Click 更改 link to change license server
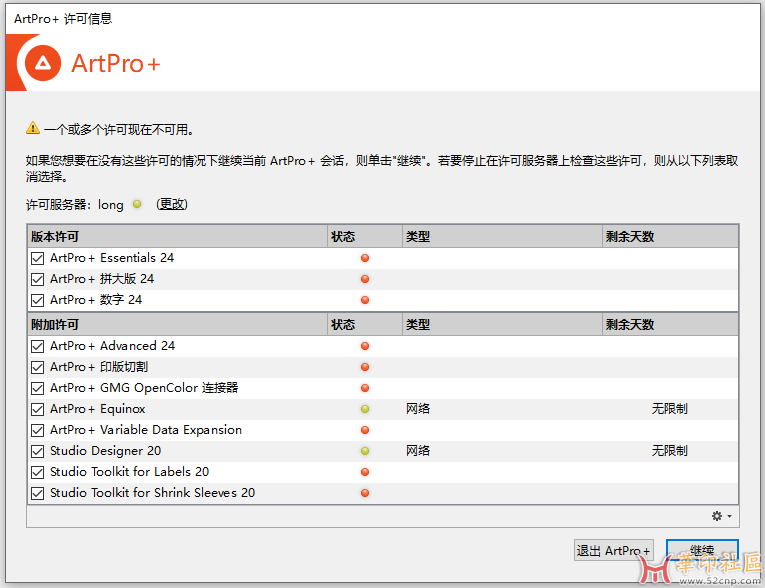Image resolution: width=765 pixels, height=588 pixels. pyautogui.click(x=172, y=204)
